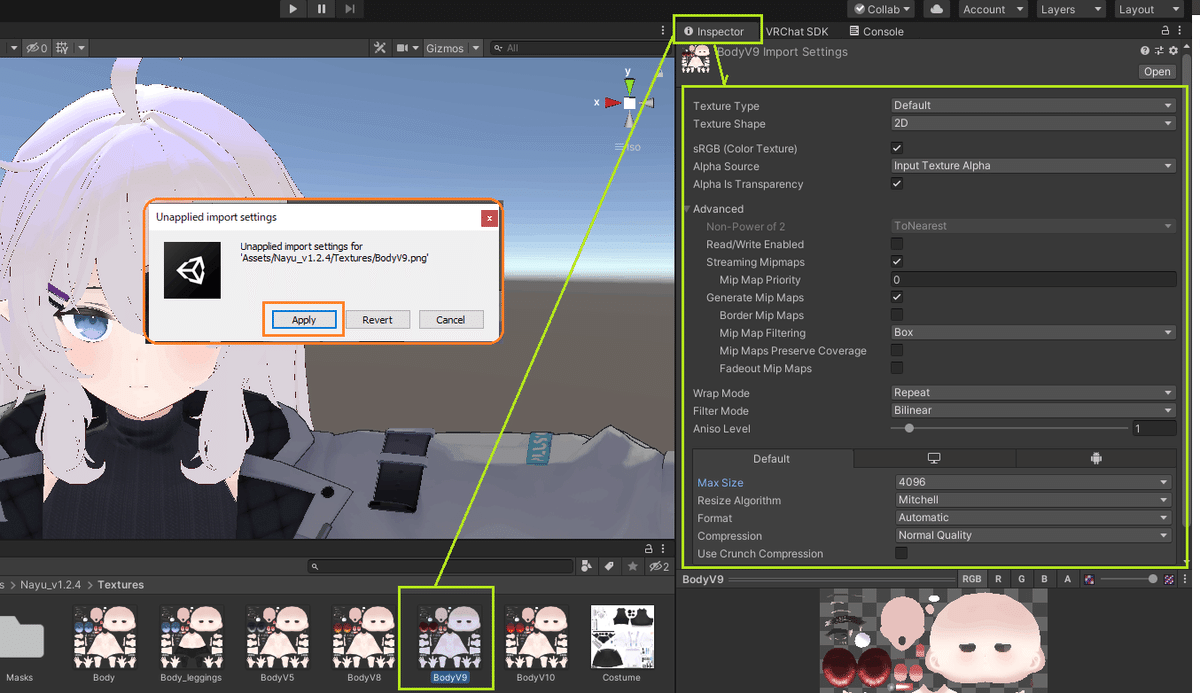1200x693 pixels.
Task: Click the Open button in Import Settings
Action: coord(1157,72)
